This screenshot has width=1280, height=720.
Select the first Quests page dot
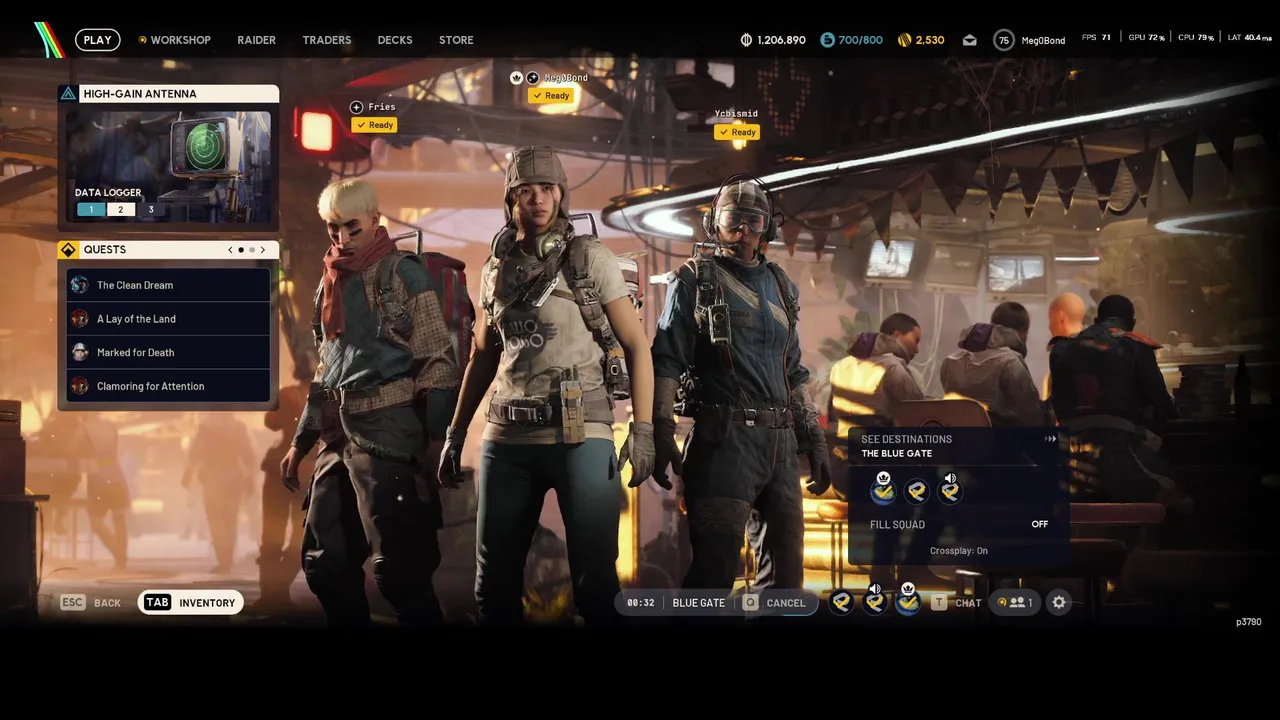tap(241, 250)
